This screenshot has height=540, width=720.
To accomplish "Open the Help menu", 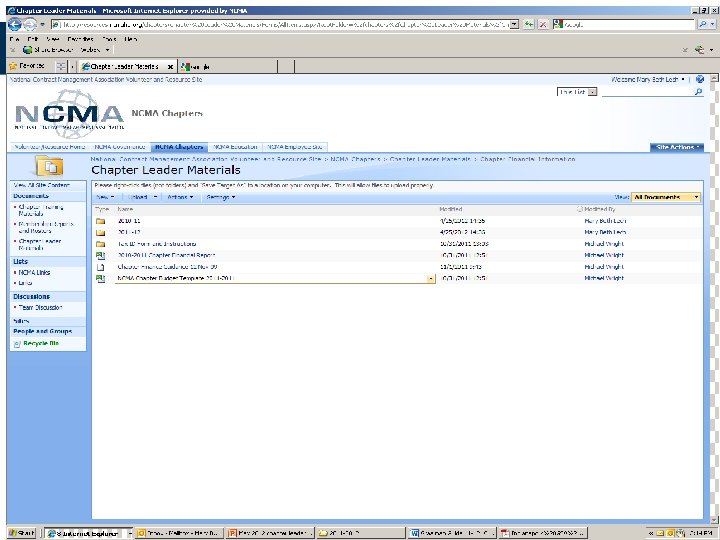I will point(130,39).
